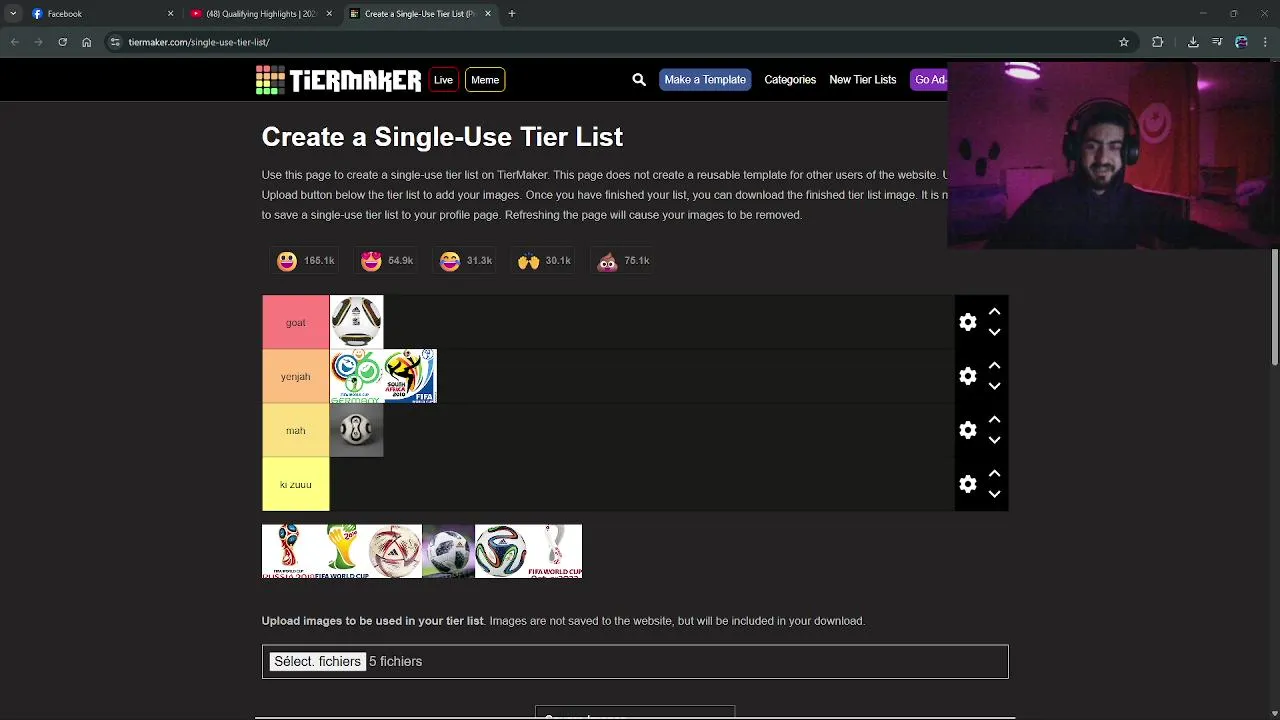The height and width of the screenshot is (720, 1280).
Task: Open the search magnifier in the header
Action: [x=639, y=80]
